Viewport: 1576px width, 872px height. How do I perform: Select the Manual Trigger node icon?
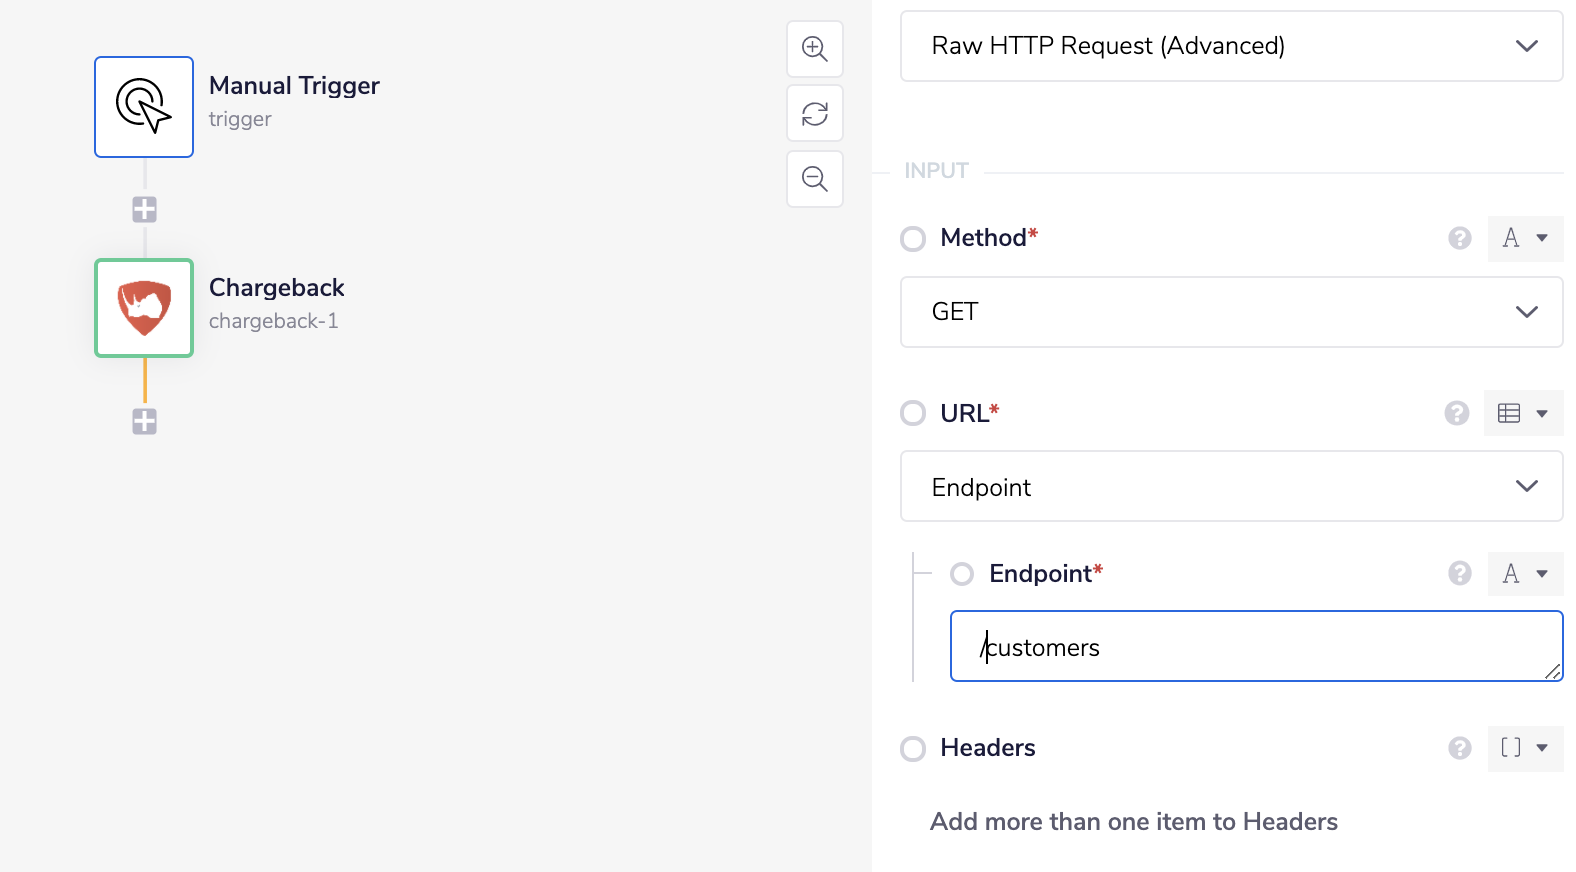pyautogui.click(x=144, y=107)
